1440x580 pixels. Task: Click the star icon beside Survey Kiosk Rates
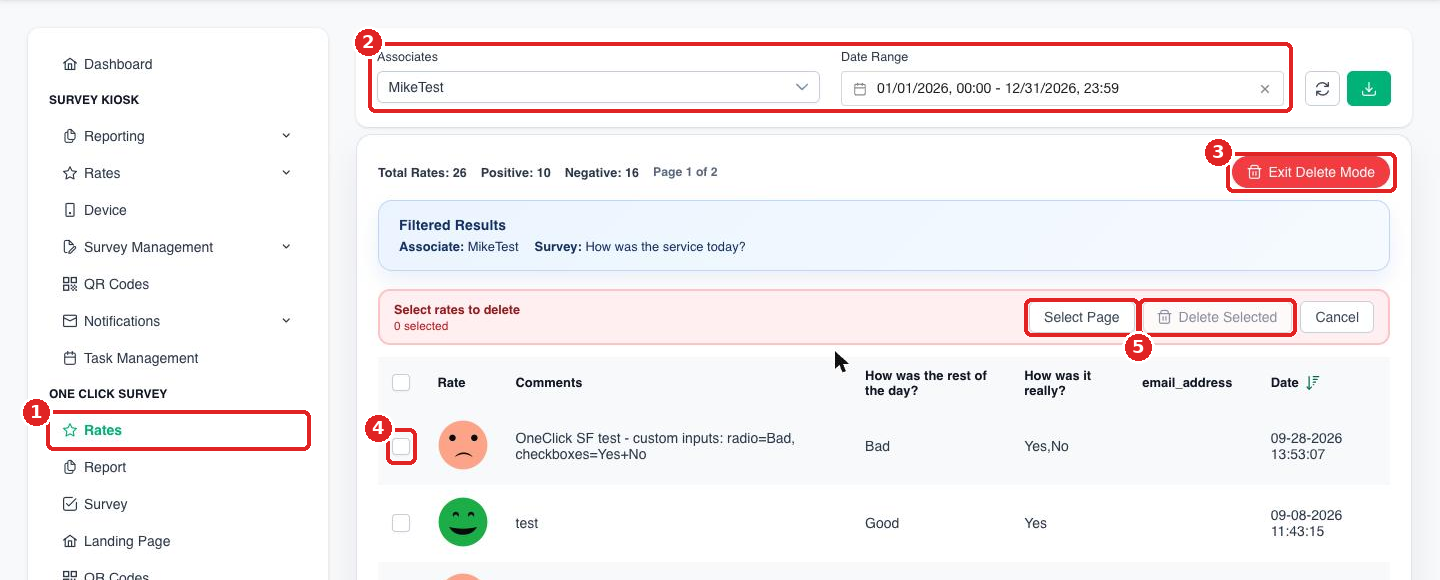[70, 173]
